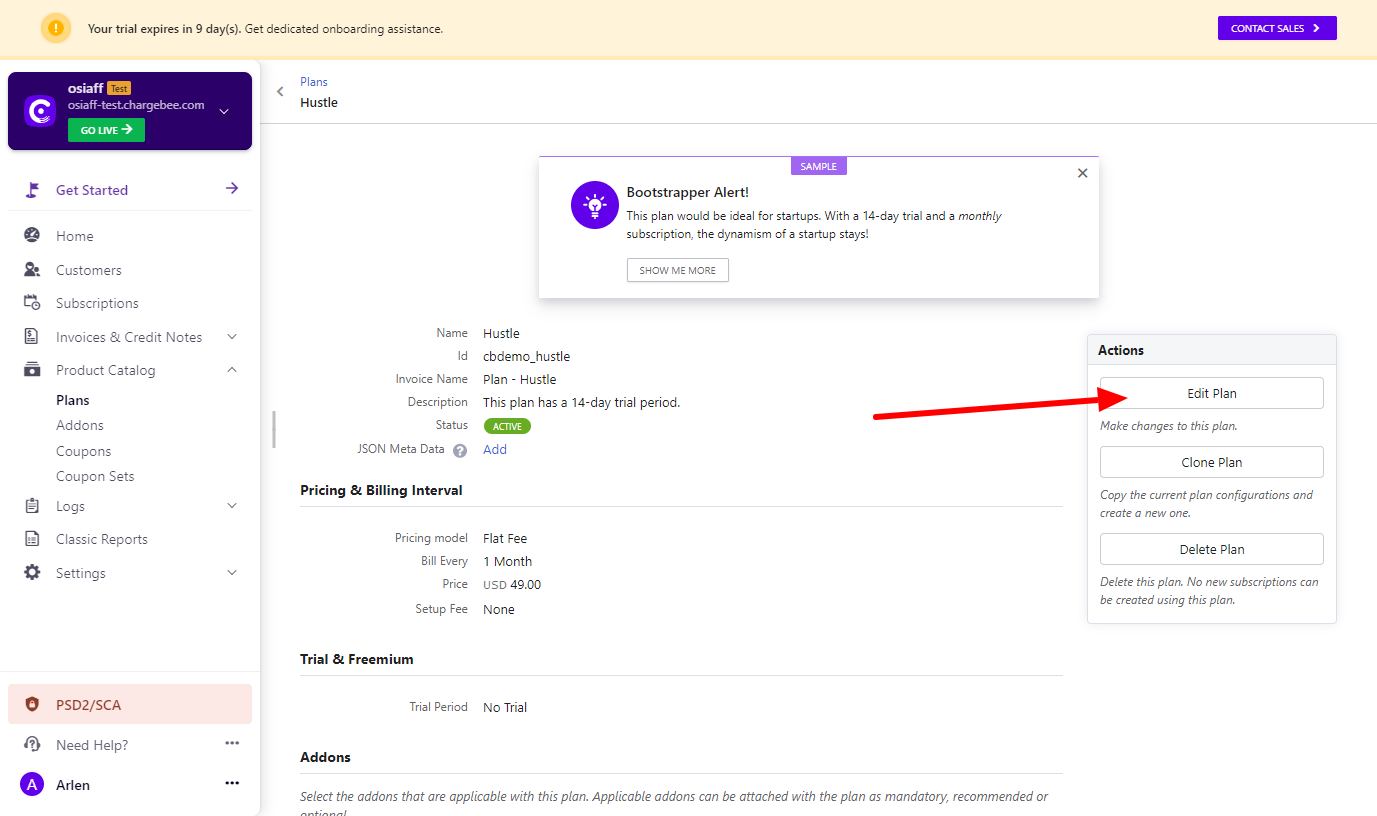This screenshot has width=1377, height=816.
Task: Click the Flat Fee pricing model value
Action: point(505,538)
